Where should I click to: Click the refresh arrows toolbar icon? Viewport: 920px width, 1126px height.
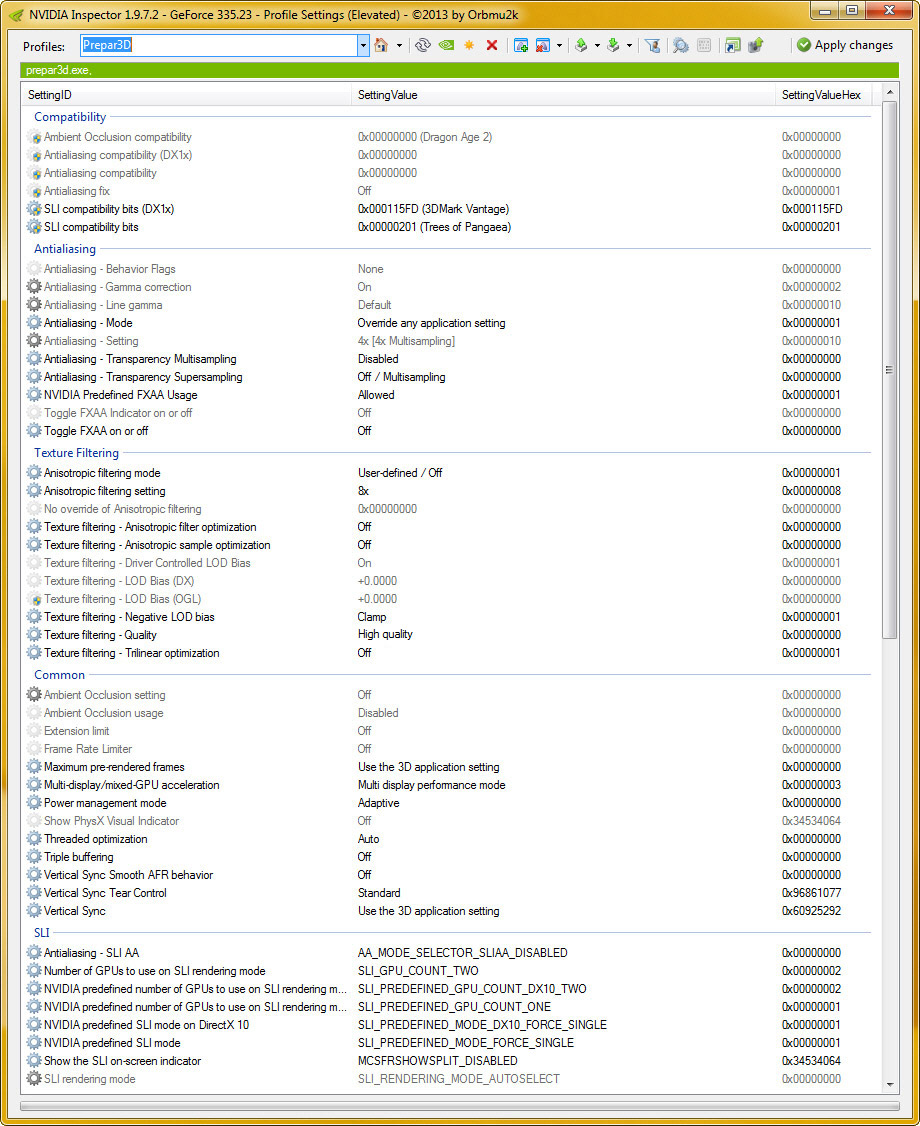422,45
